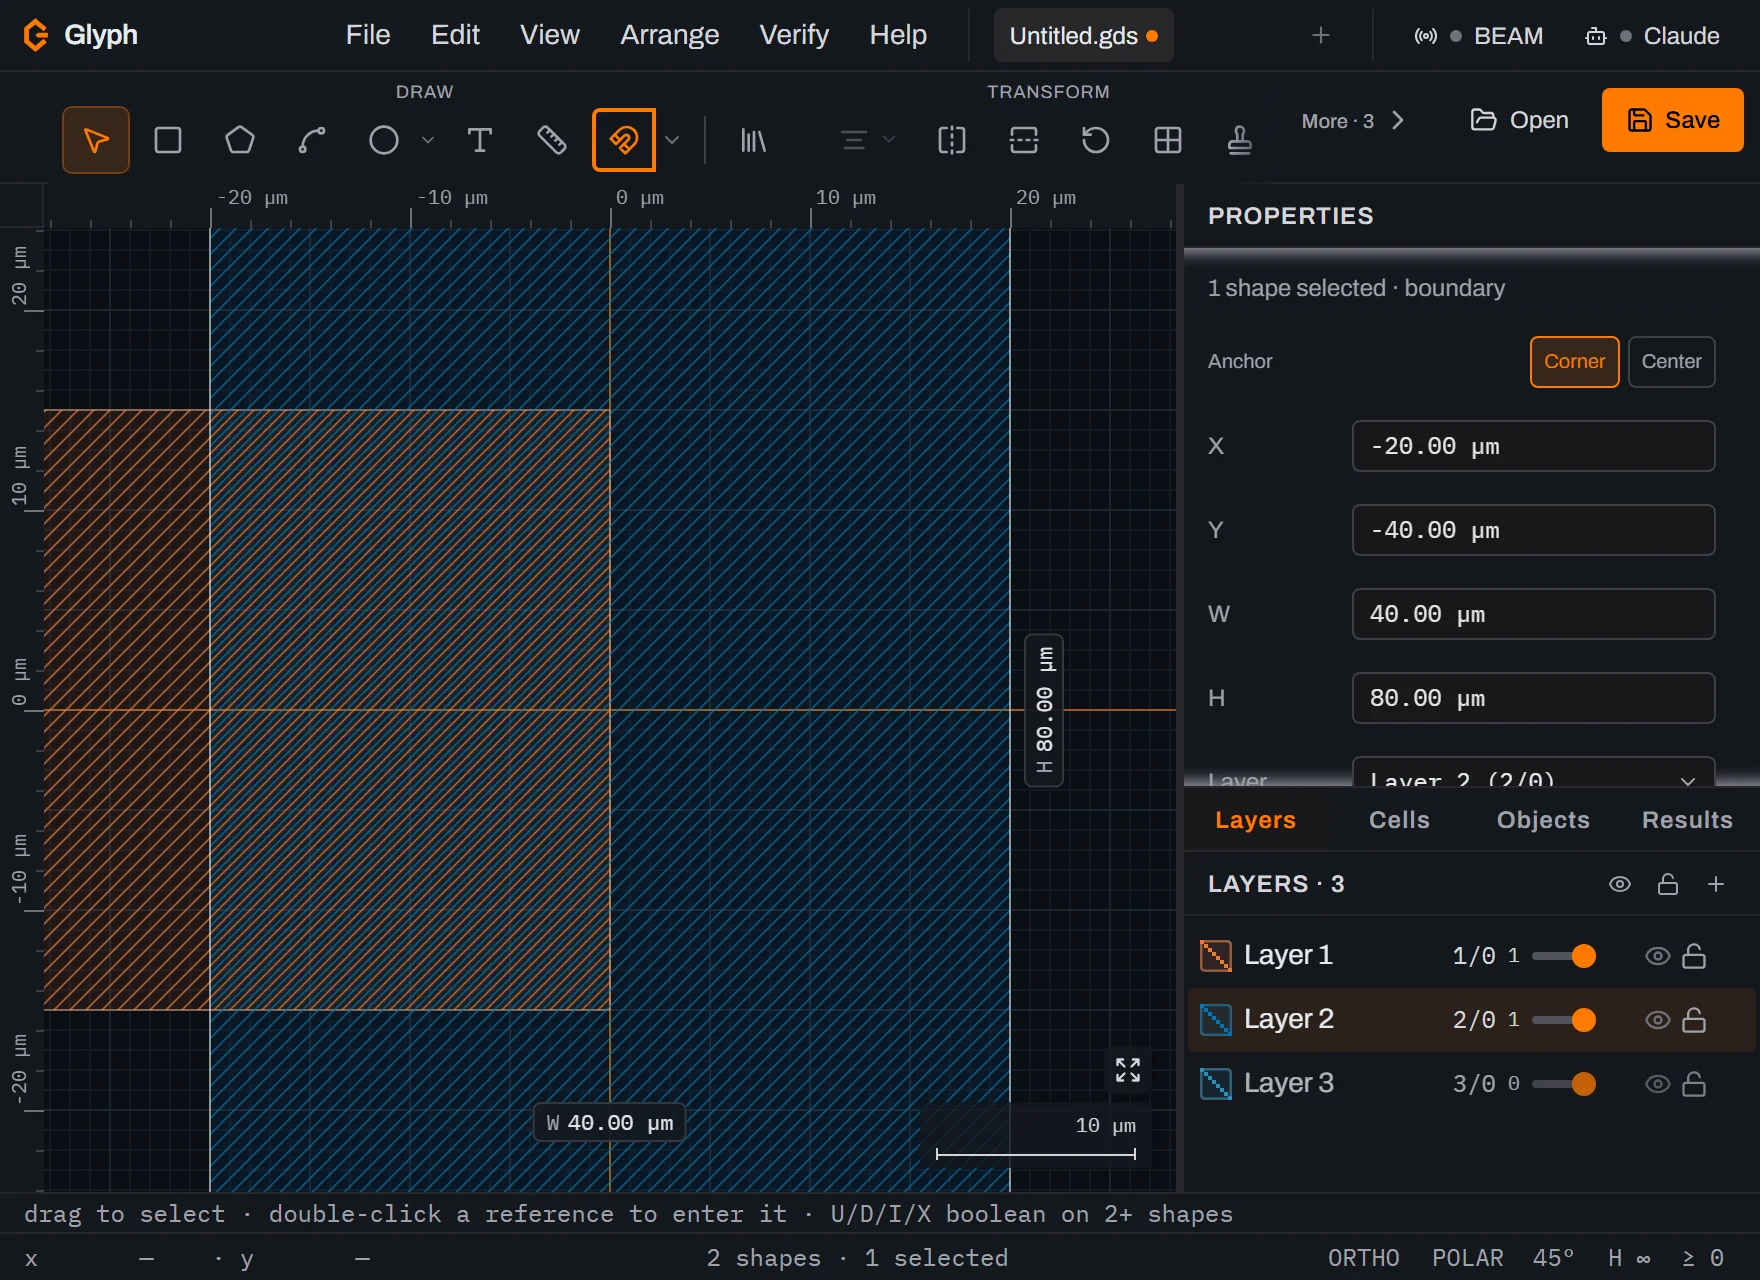Toggle POLAR mode in status bar
Image resolution: width=1760 pixels, height=1280 pixels.
pos(1467,1258)
